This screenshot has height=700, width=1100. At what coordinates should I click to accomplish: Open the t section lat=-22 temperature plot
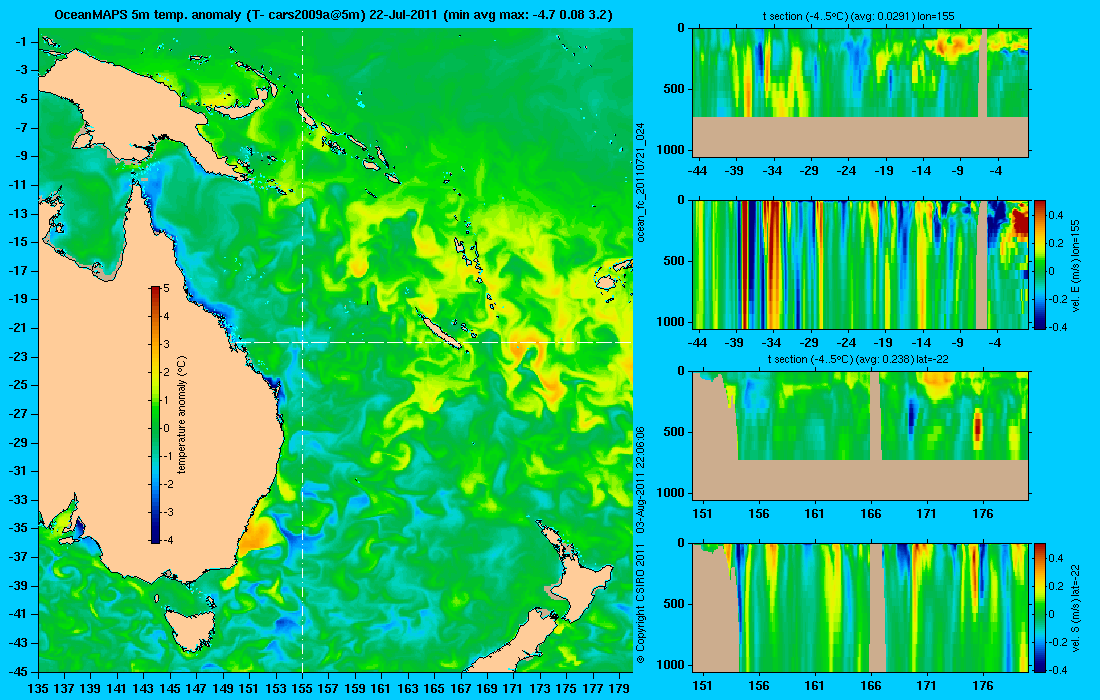pos(861,436)
